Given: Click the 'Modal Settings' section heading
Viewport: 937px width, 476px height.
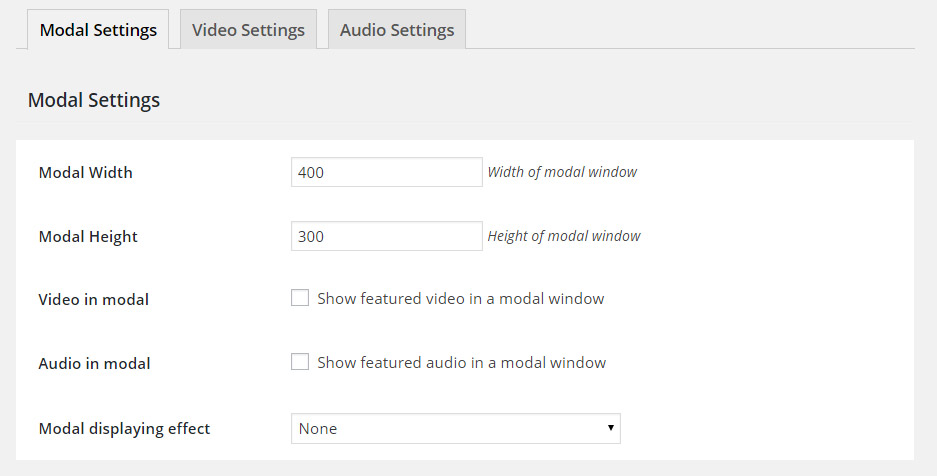Looking at the screenshot, I should (93, 100).
